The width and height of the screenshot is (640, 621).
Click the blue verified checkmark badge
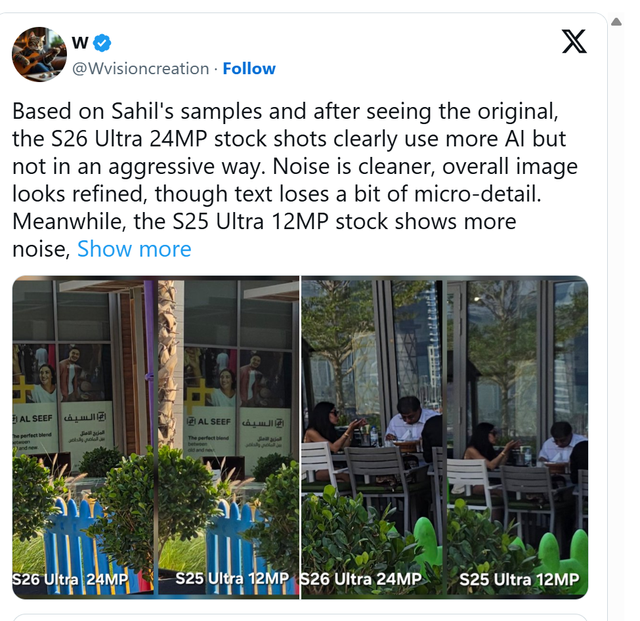(x=102, y=42)
